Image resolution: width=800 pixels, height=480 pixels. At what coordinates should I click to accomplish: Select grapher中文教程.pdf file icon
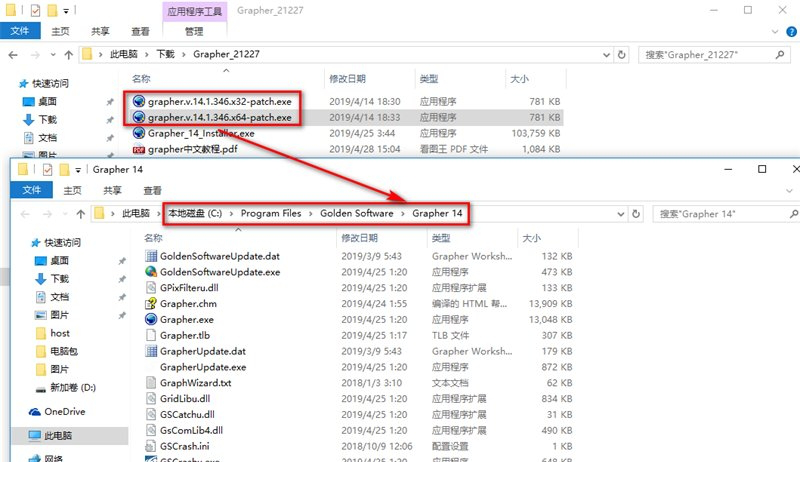point(138,149)
